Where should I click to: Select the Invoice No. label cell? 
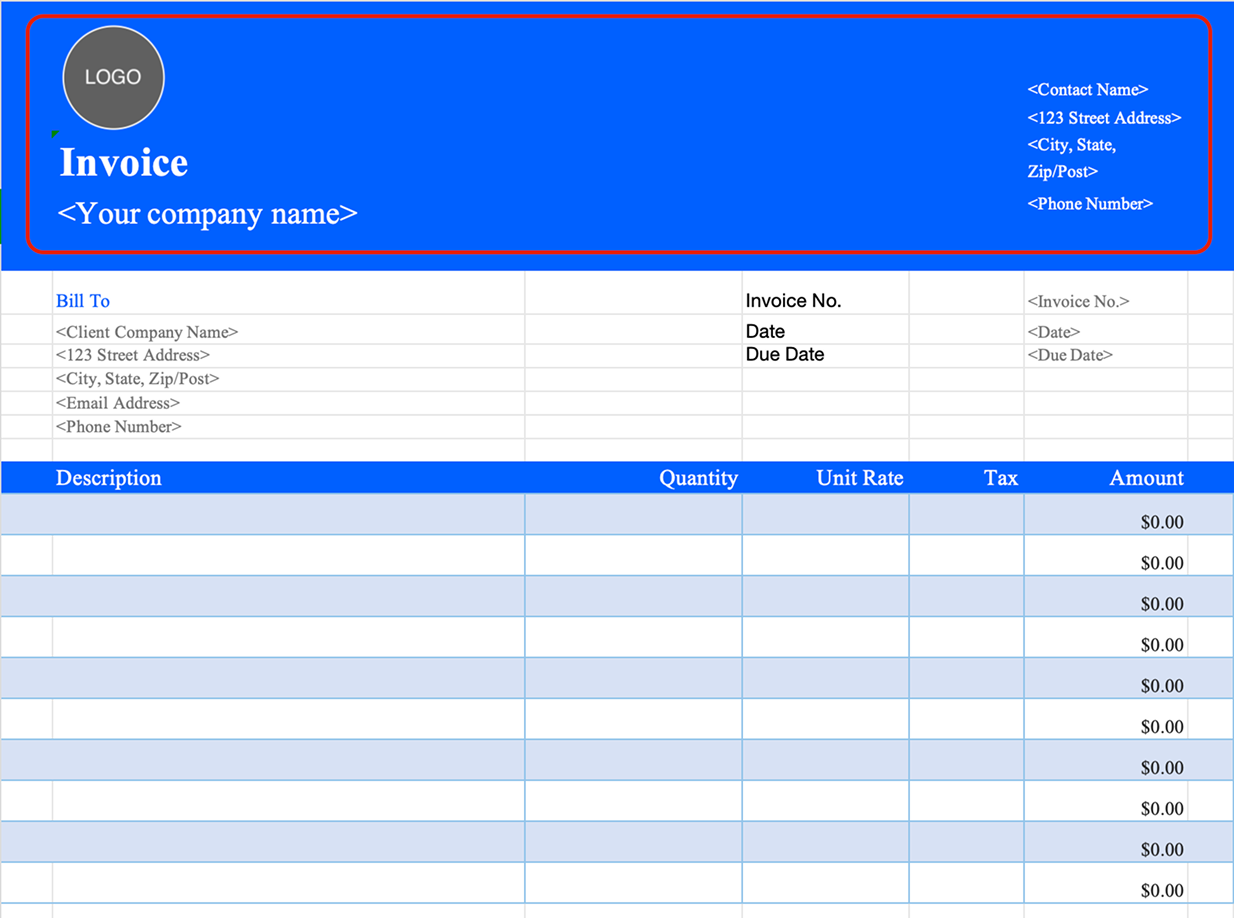tap(793, 300)
